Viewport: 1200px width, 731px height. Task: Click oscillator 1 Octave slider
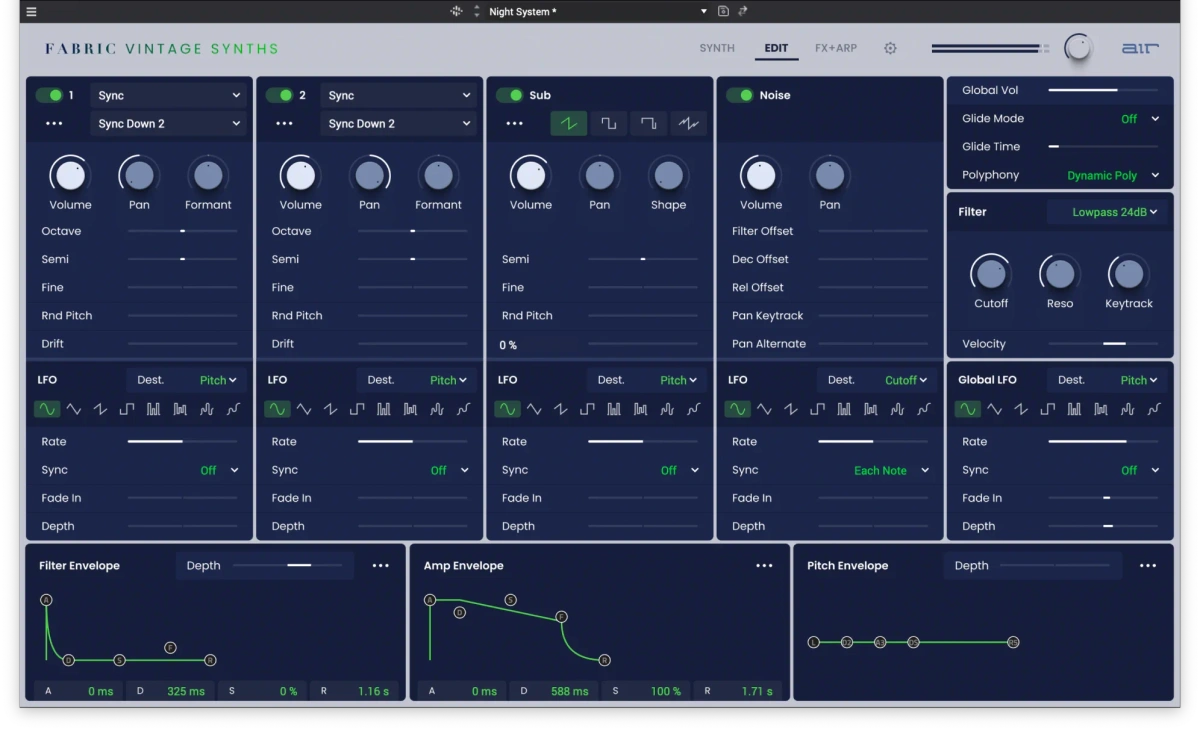[183, 231]
